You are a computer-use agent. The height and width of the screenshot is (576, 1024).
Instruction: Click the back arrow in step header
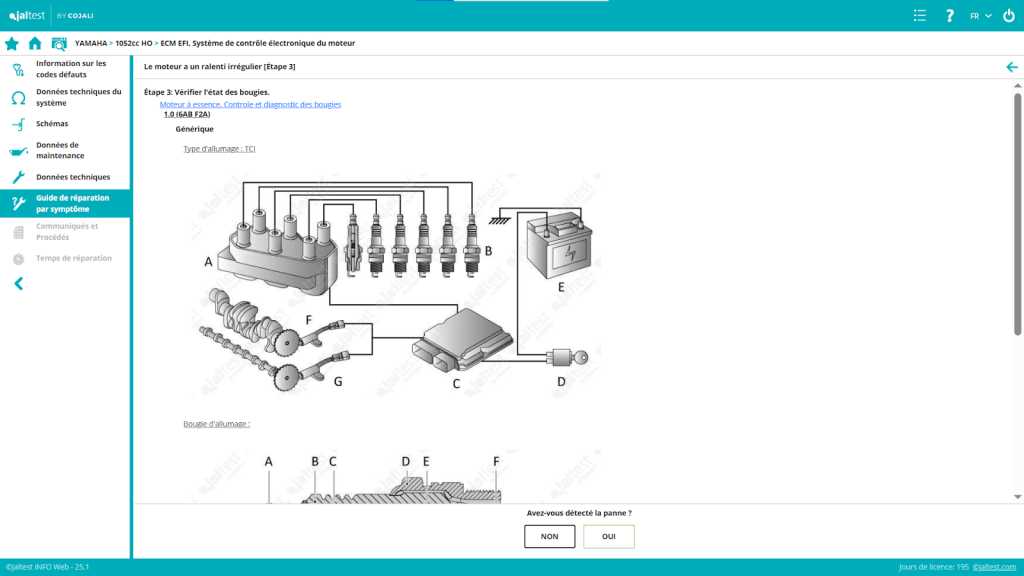click(x=1011, y=67)
